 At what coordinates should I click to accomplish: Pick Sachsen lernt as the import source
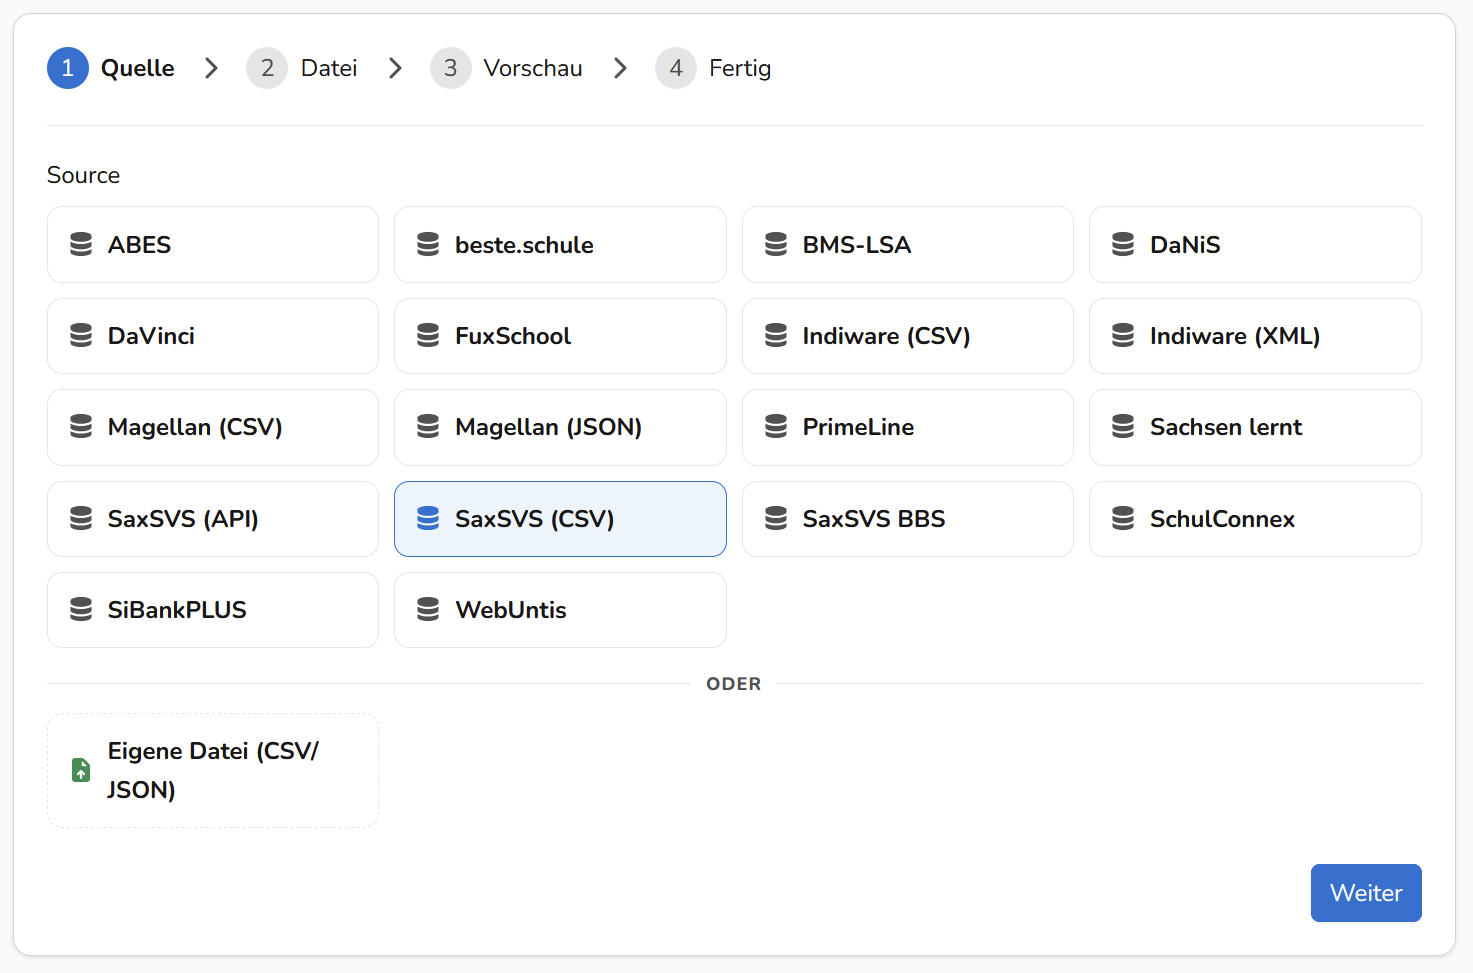click(x=1255, y=427)
